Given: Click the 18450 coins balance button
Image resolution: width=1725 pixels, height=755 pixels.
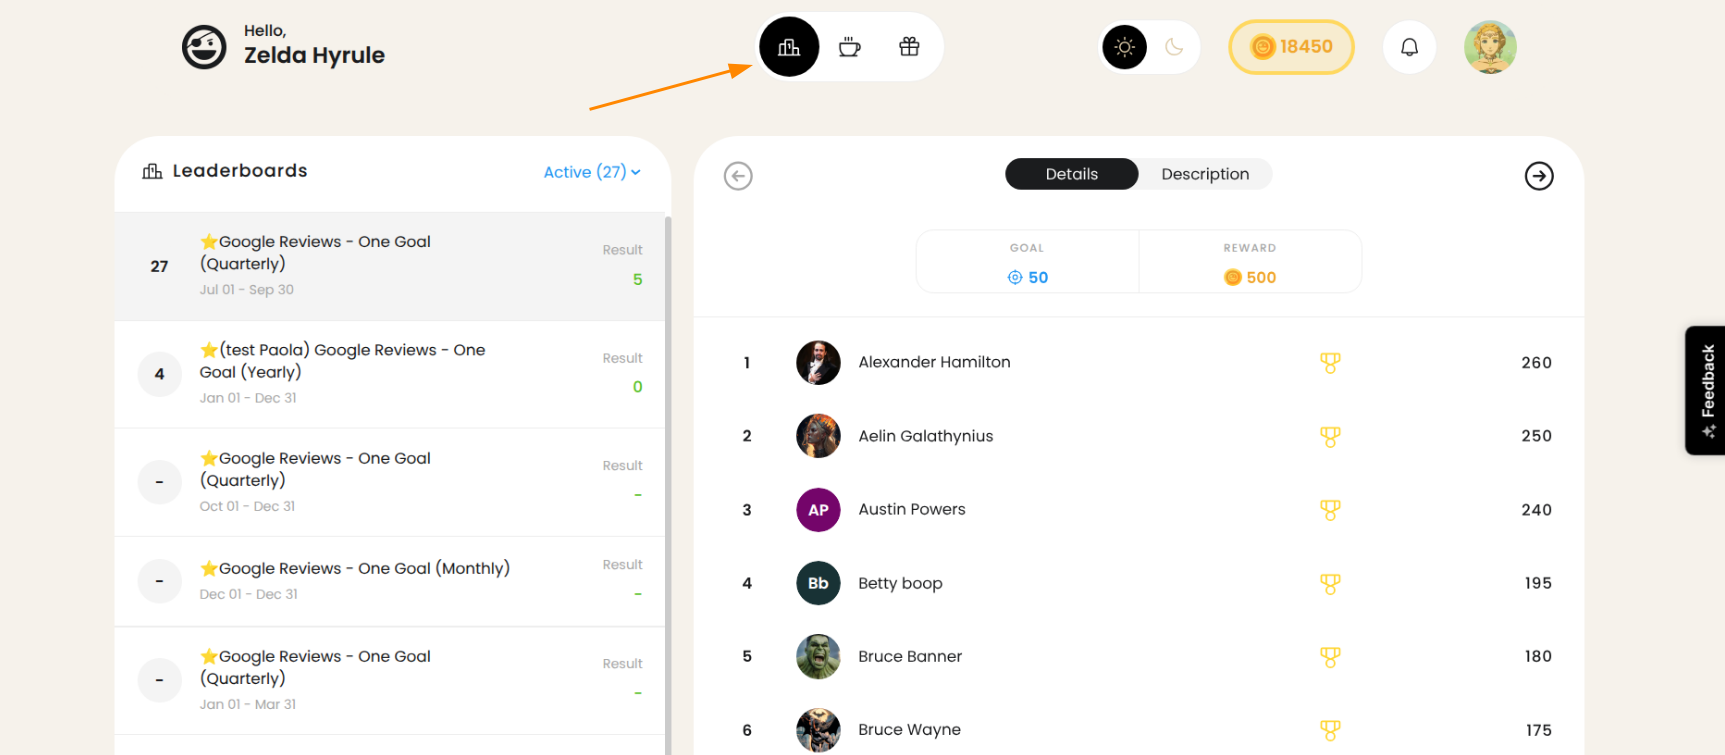Looking at the screenshot, I should click(1291, 47).
